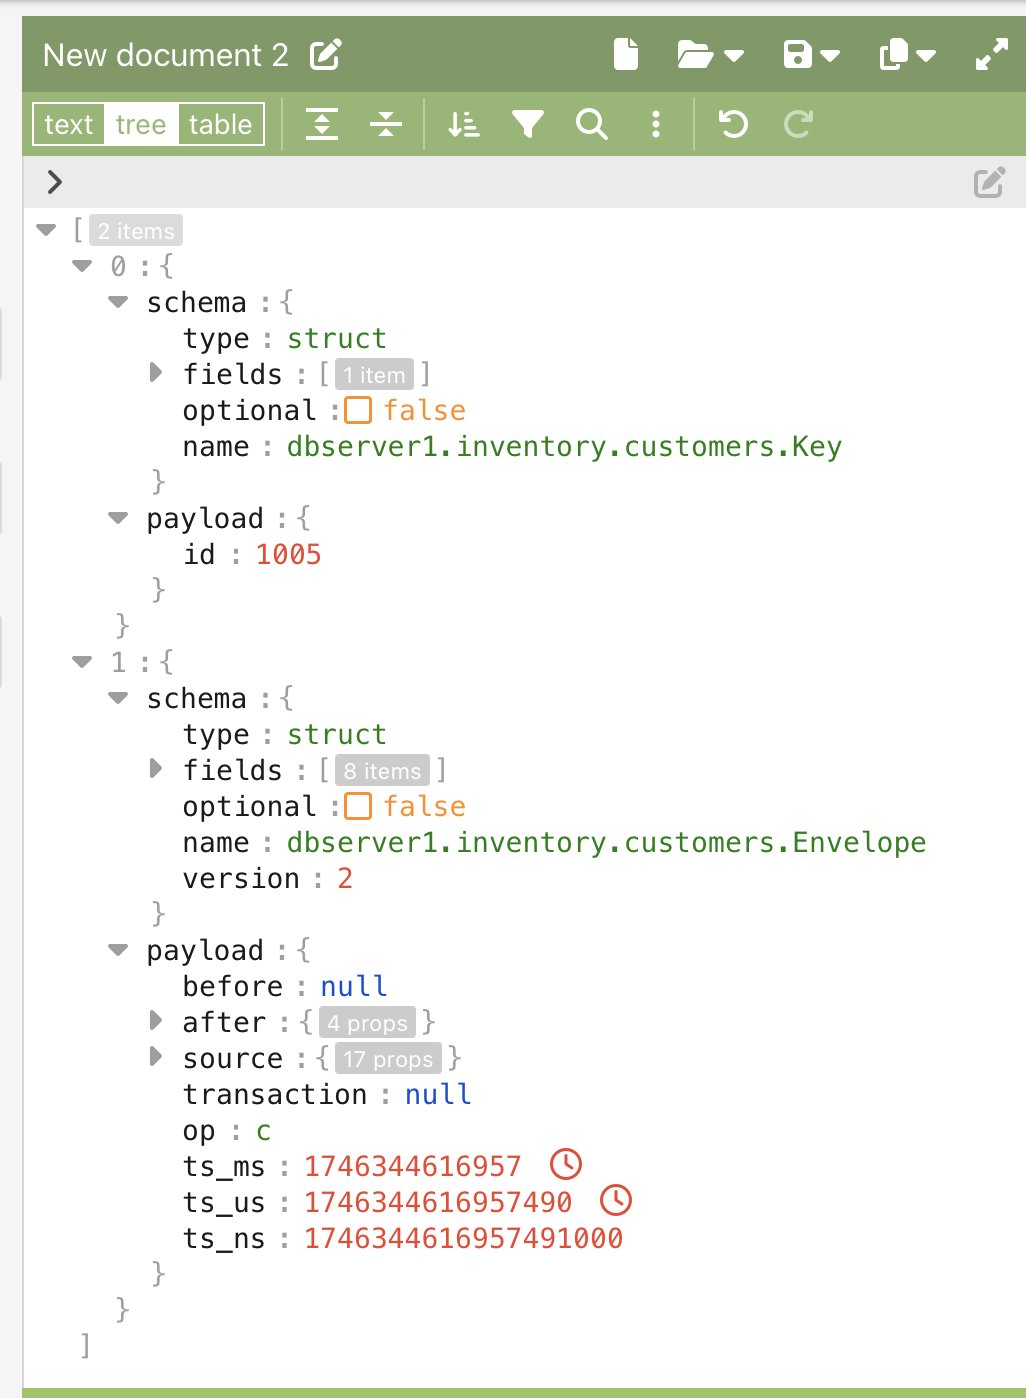Click the '4 props' tag on after

coord(367,1023)
